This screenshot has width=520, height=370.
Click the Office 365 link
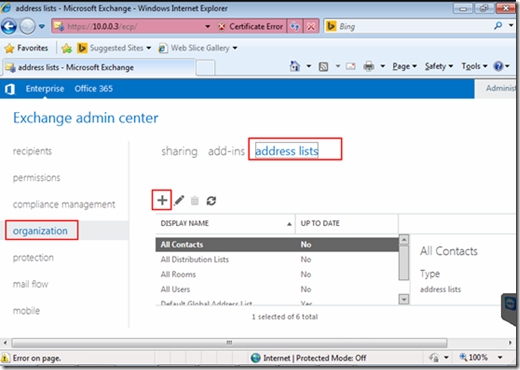point(94,89)
